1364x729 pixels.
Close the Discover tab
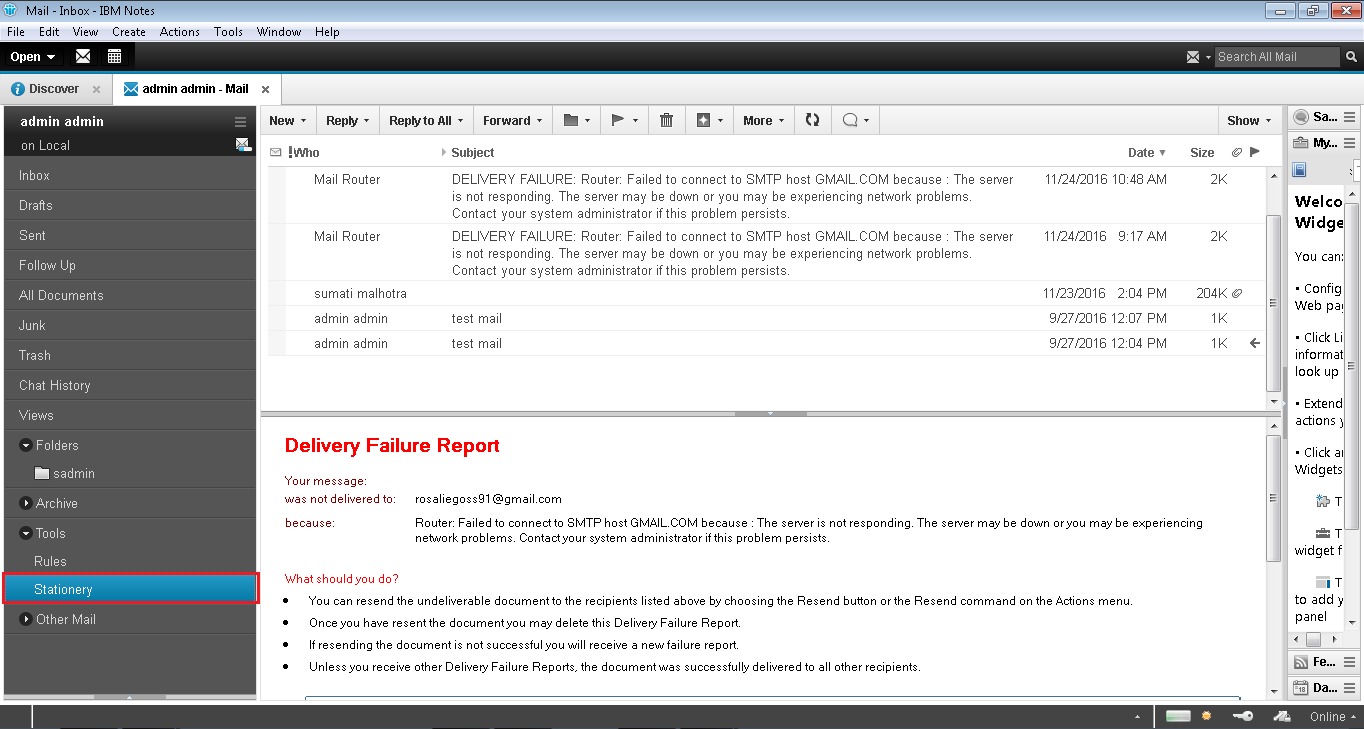coord(96,89)
